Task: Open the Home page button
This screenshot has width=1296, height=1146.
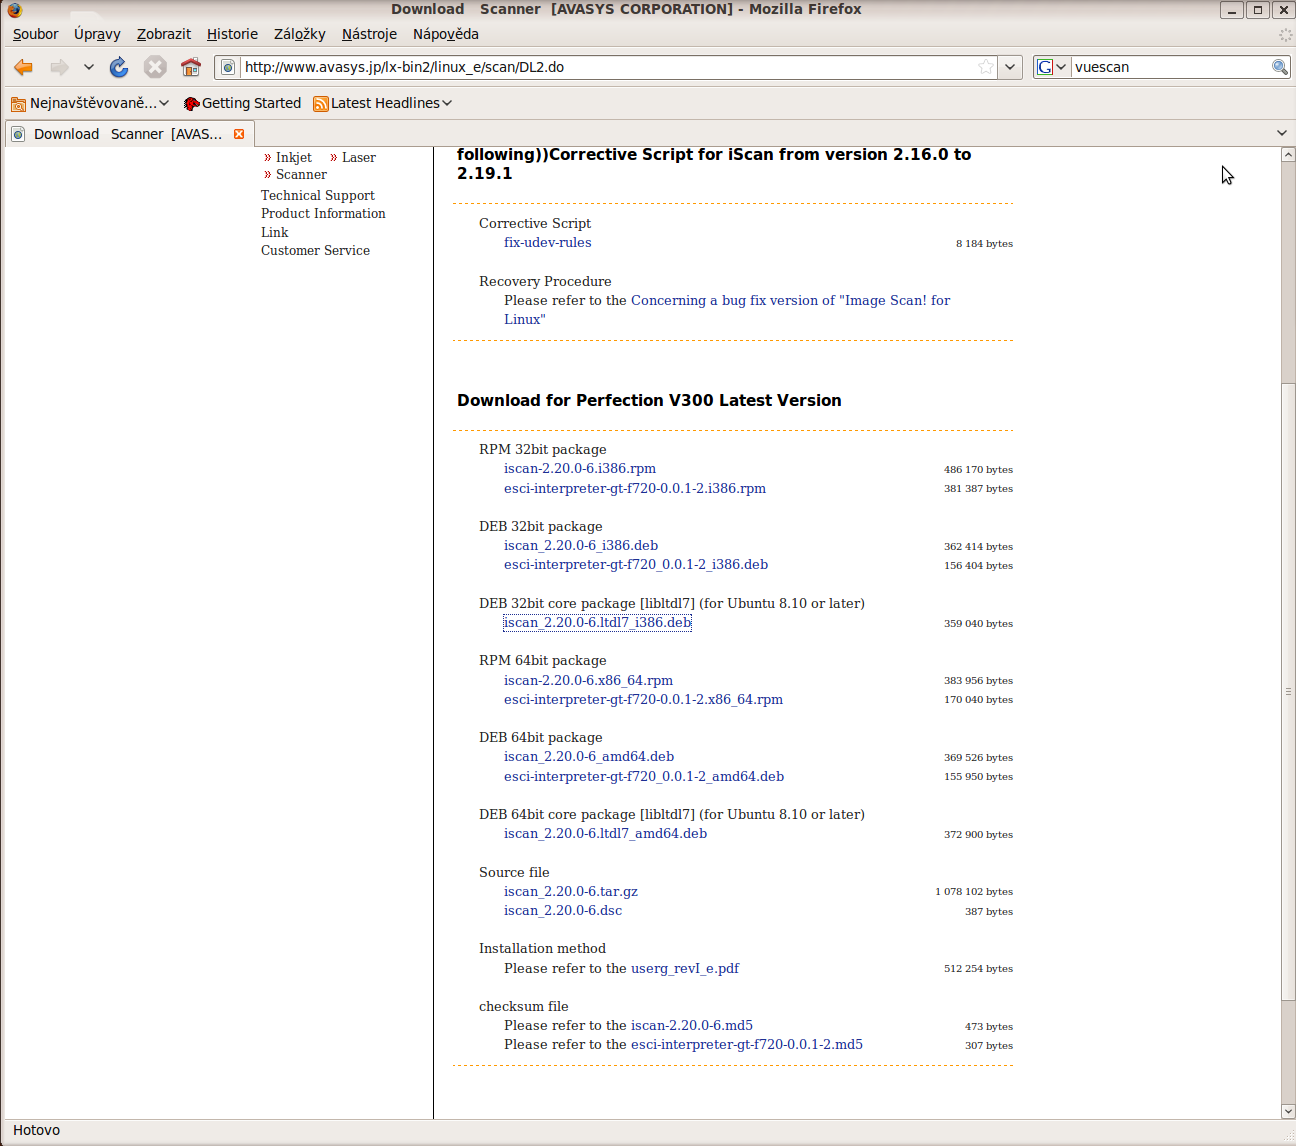Action: coord(191,67)
